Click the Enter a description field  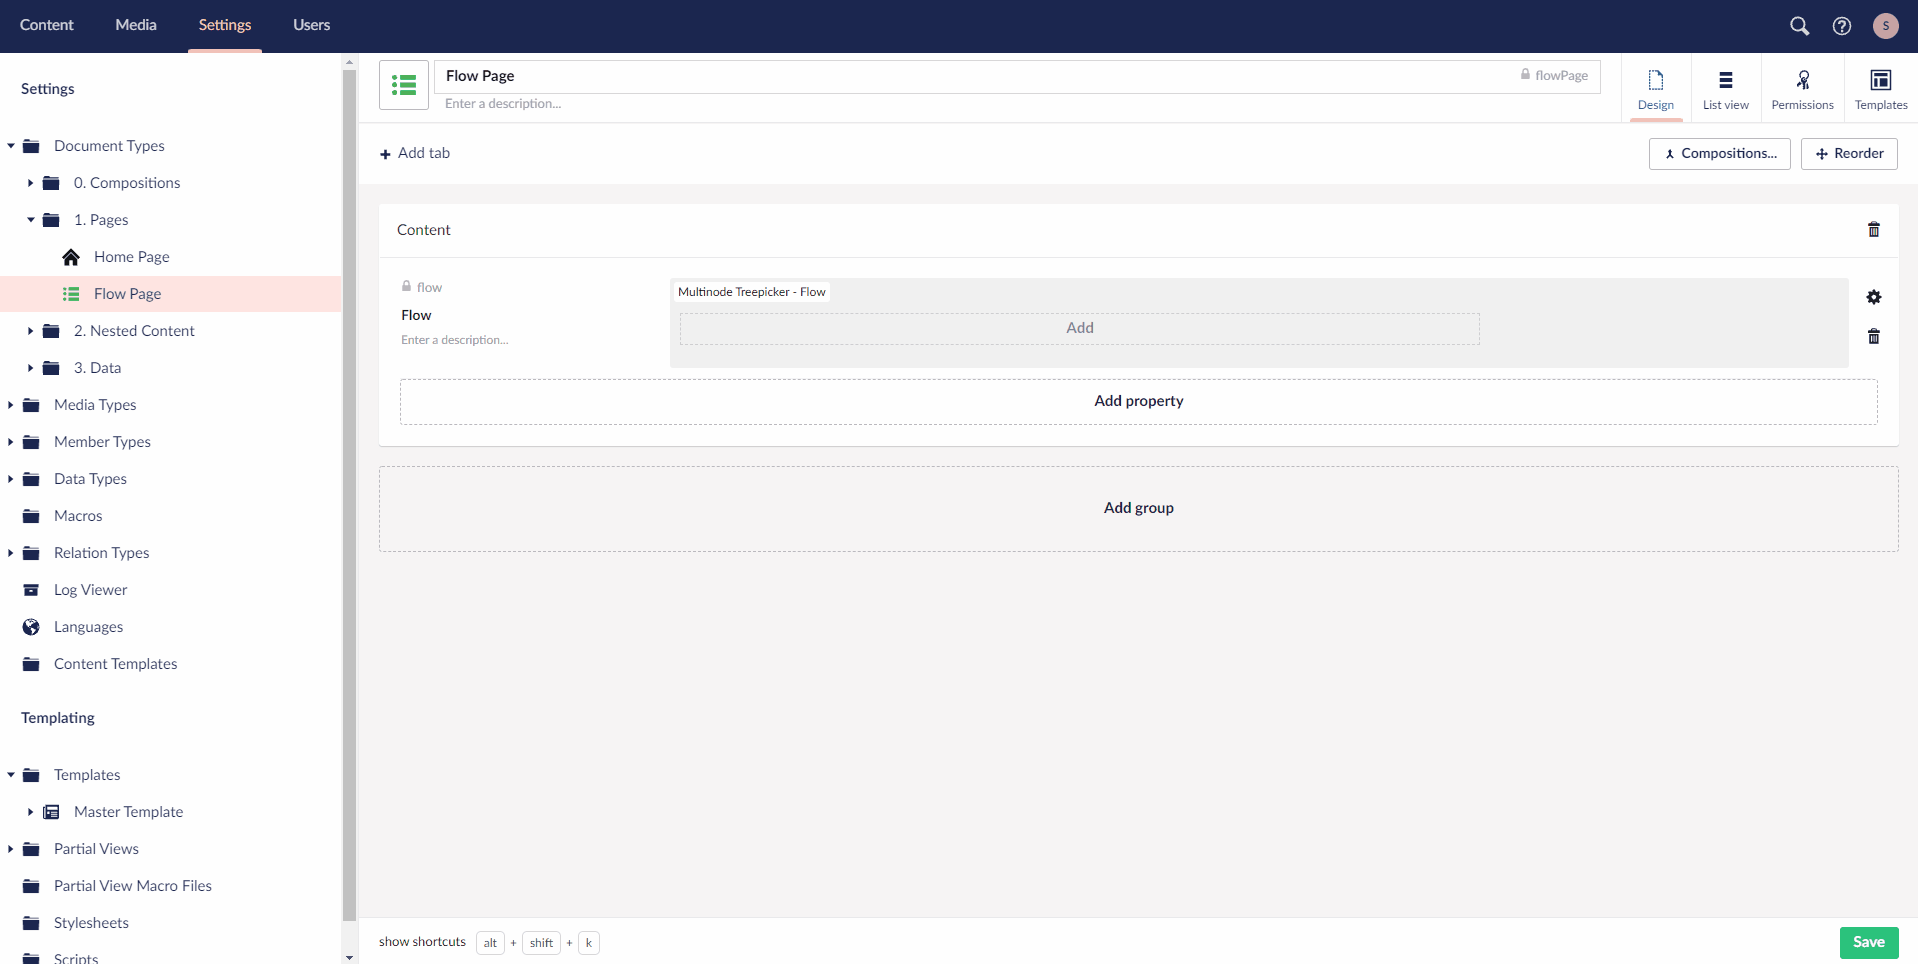503,103
